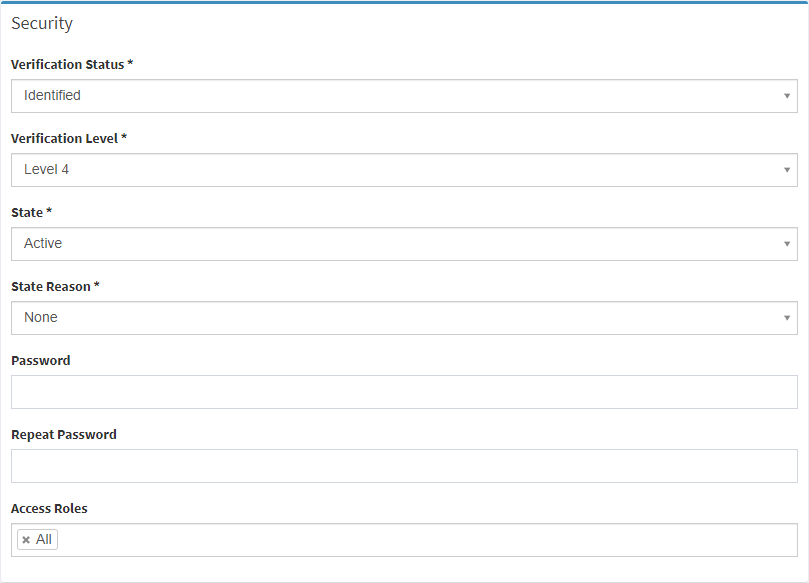Click the Password field label
Viewport: 809px width, 583px height.
tap(41, 360)
